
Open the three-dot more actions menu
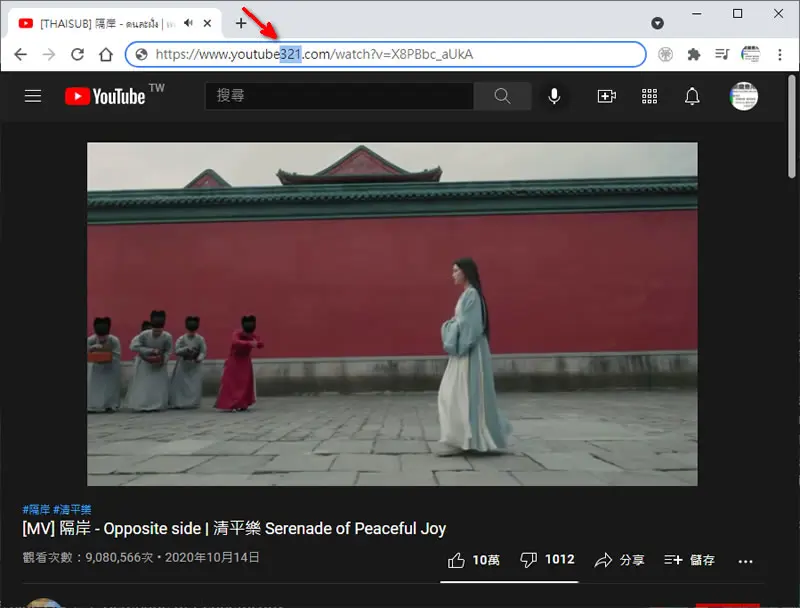(x=745, y=562)
